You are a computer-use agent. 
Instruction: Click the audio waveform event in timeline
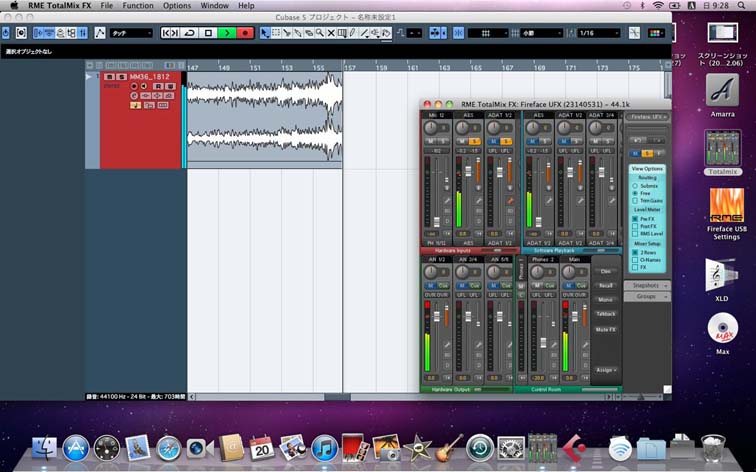click(x=264, y=116)
